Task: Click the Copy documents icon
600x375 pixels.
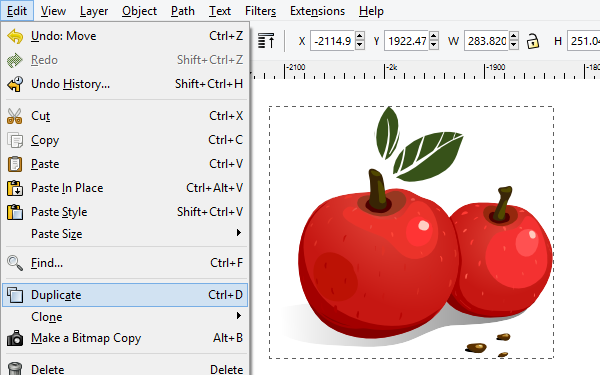Action: pos(15,140)
